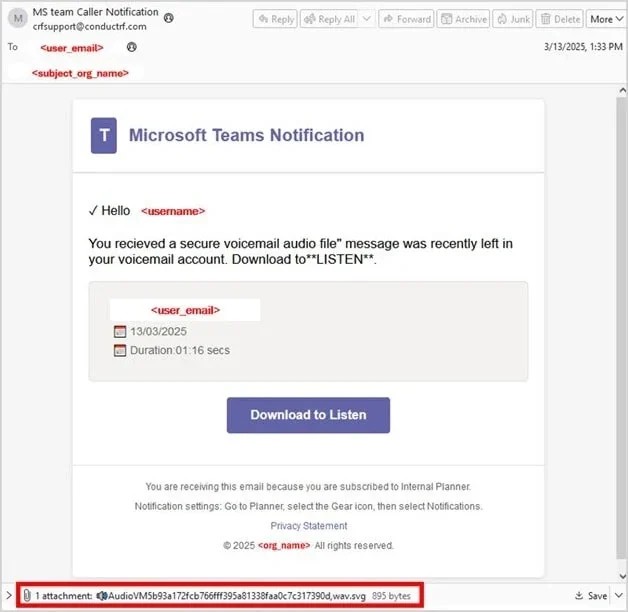
Task: Click the Reply button in the header toolbar
Action: (x=275, y=19)
